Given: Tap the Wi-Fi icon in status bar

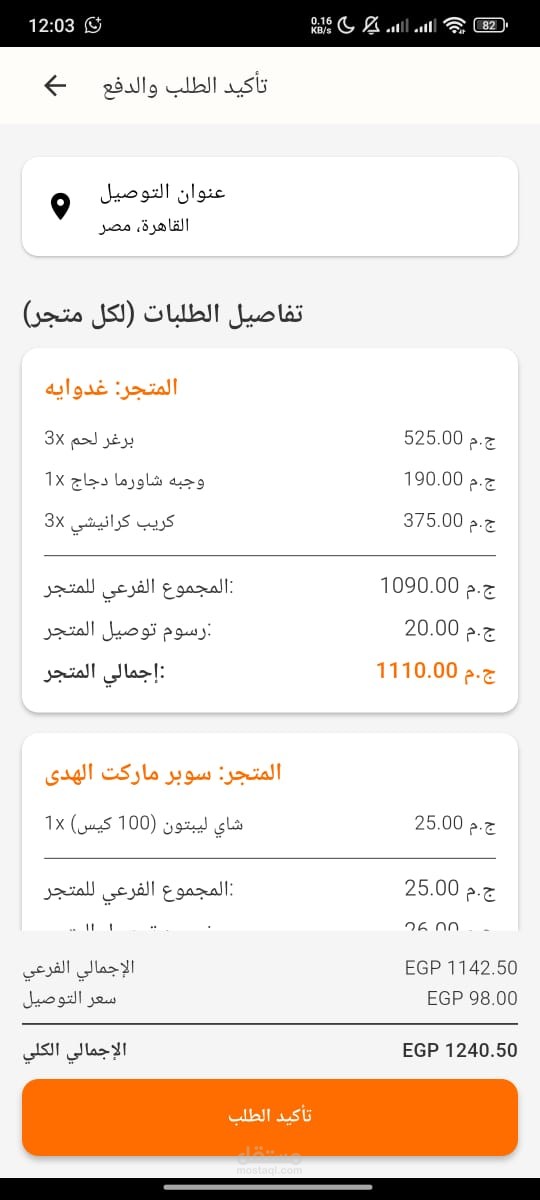Looking at the screenshot, I should pos(456,25).
